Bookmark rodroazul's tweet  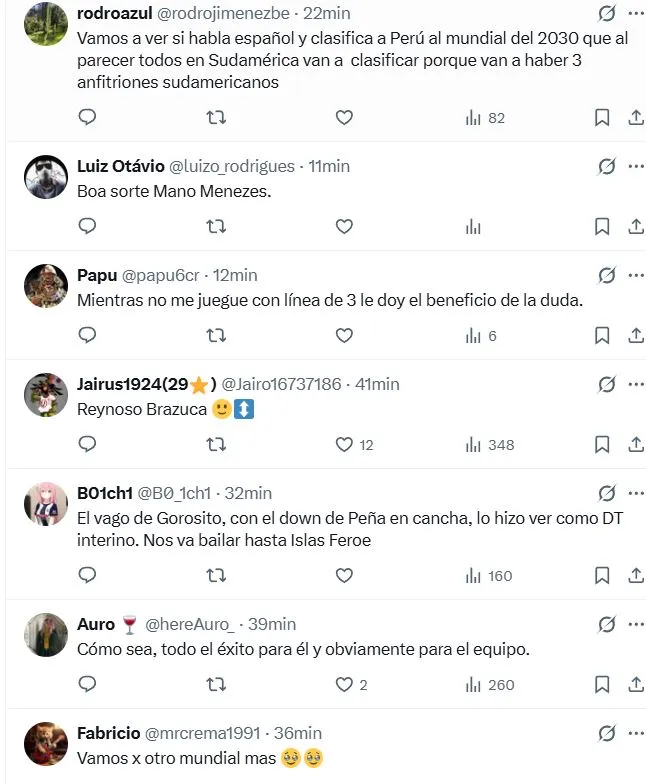pos(602,118)
